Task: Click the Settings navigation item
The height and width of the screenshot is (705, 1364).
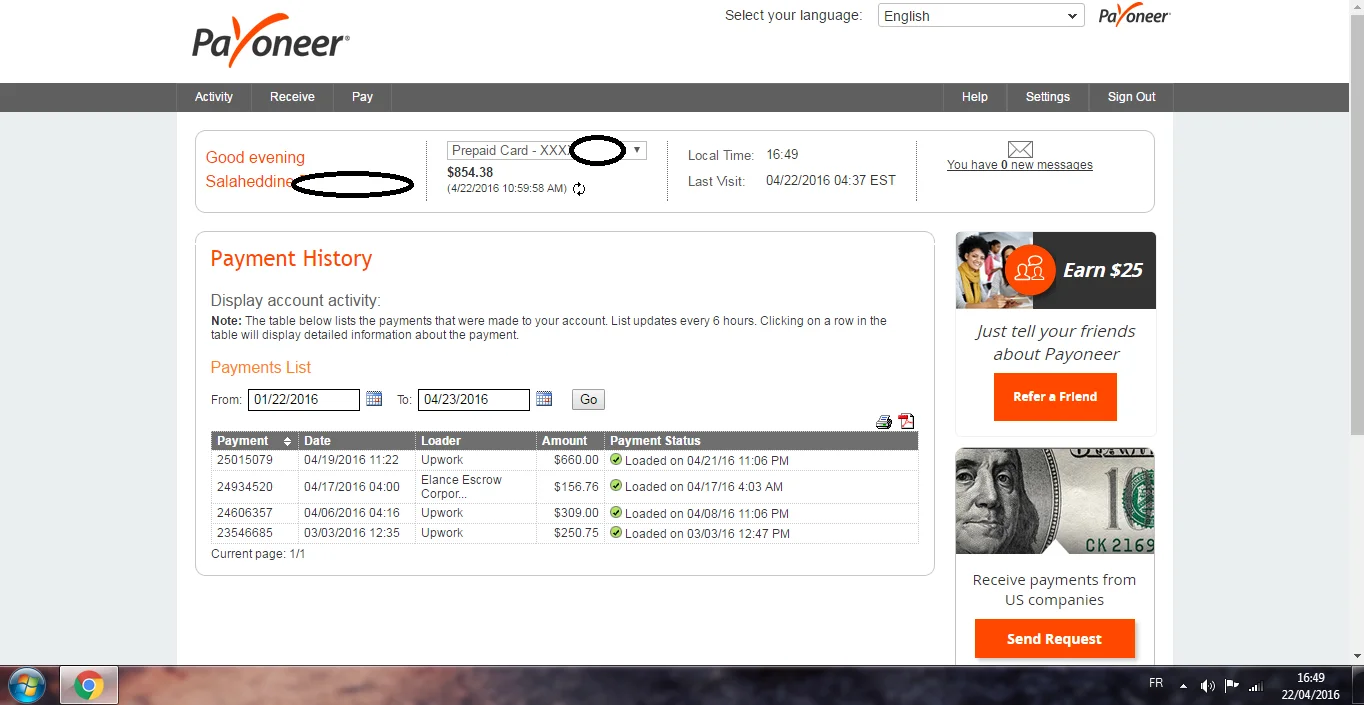Action: tap(1047, 97)
